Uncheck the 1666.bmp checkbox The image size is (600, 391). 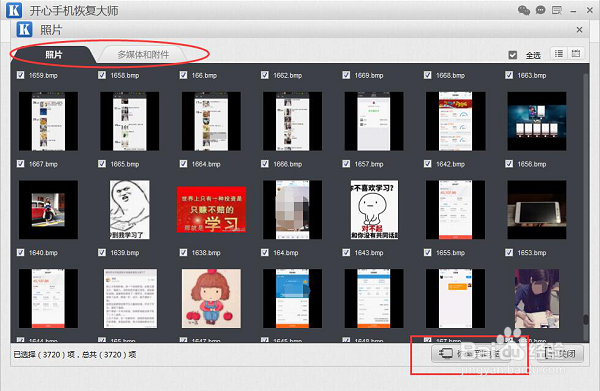point(265,164)
